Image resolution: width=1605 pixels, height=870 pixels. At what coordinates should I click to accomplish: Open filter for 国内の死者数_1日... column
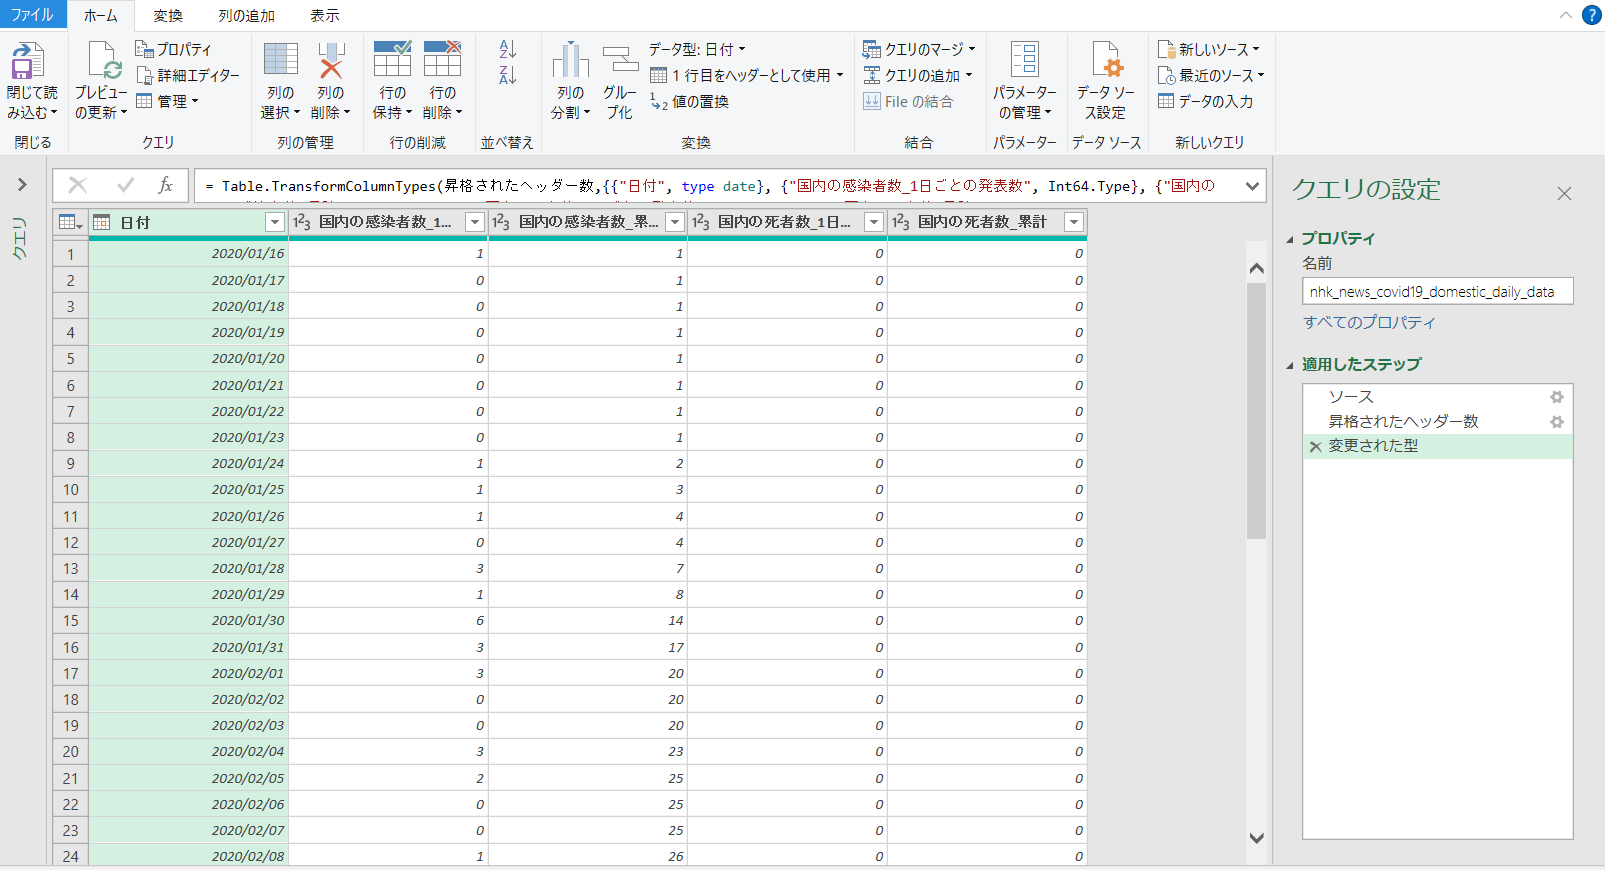(874, 222)
